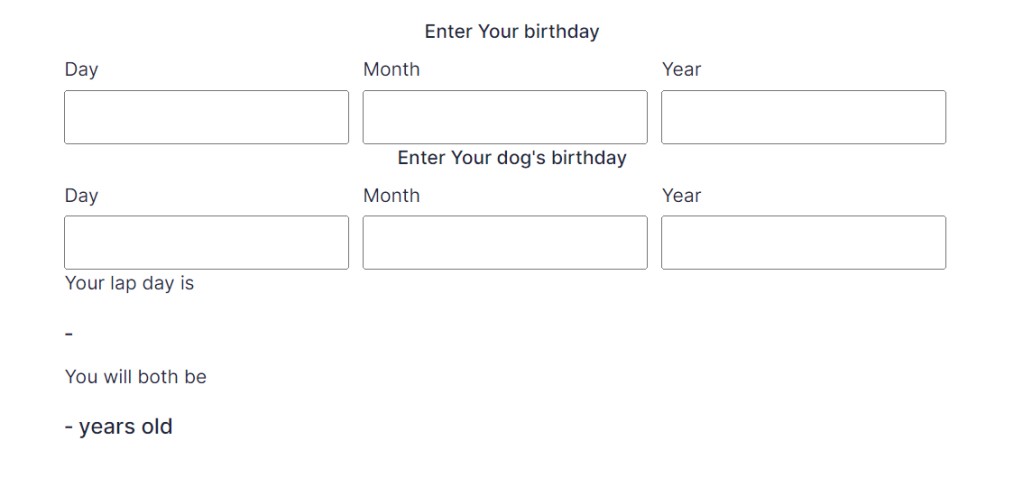Click the Year label in your birthday section
1023x477 pixels.
pyautogui.click(x=681, y=70)
